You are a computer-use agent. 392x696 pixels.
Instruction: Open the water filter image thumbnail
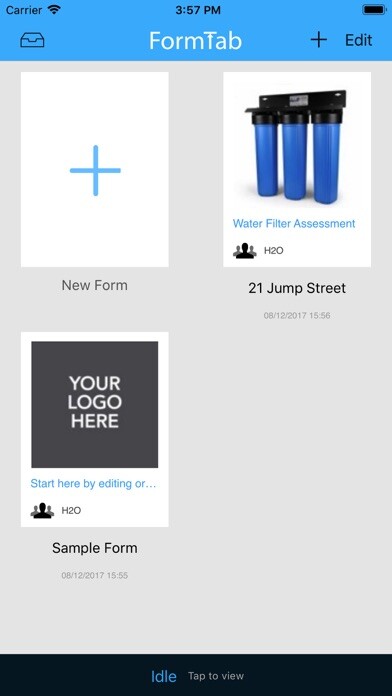point(296,146)
